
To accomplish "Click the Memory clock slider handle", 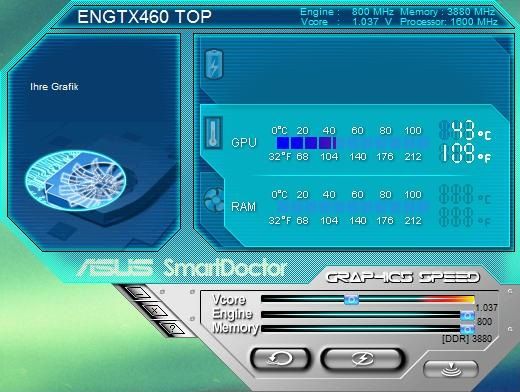I will 467,329.
